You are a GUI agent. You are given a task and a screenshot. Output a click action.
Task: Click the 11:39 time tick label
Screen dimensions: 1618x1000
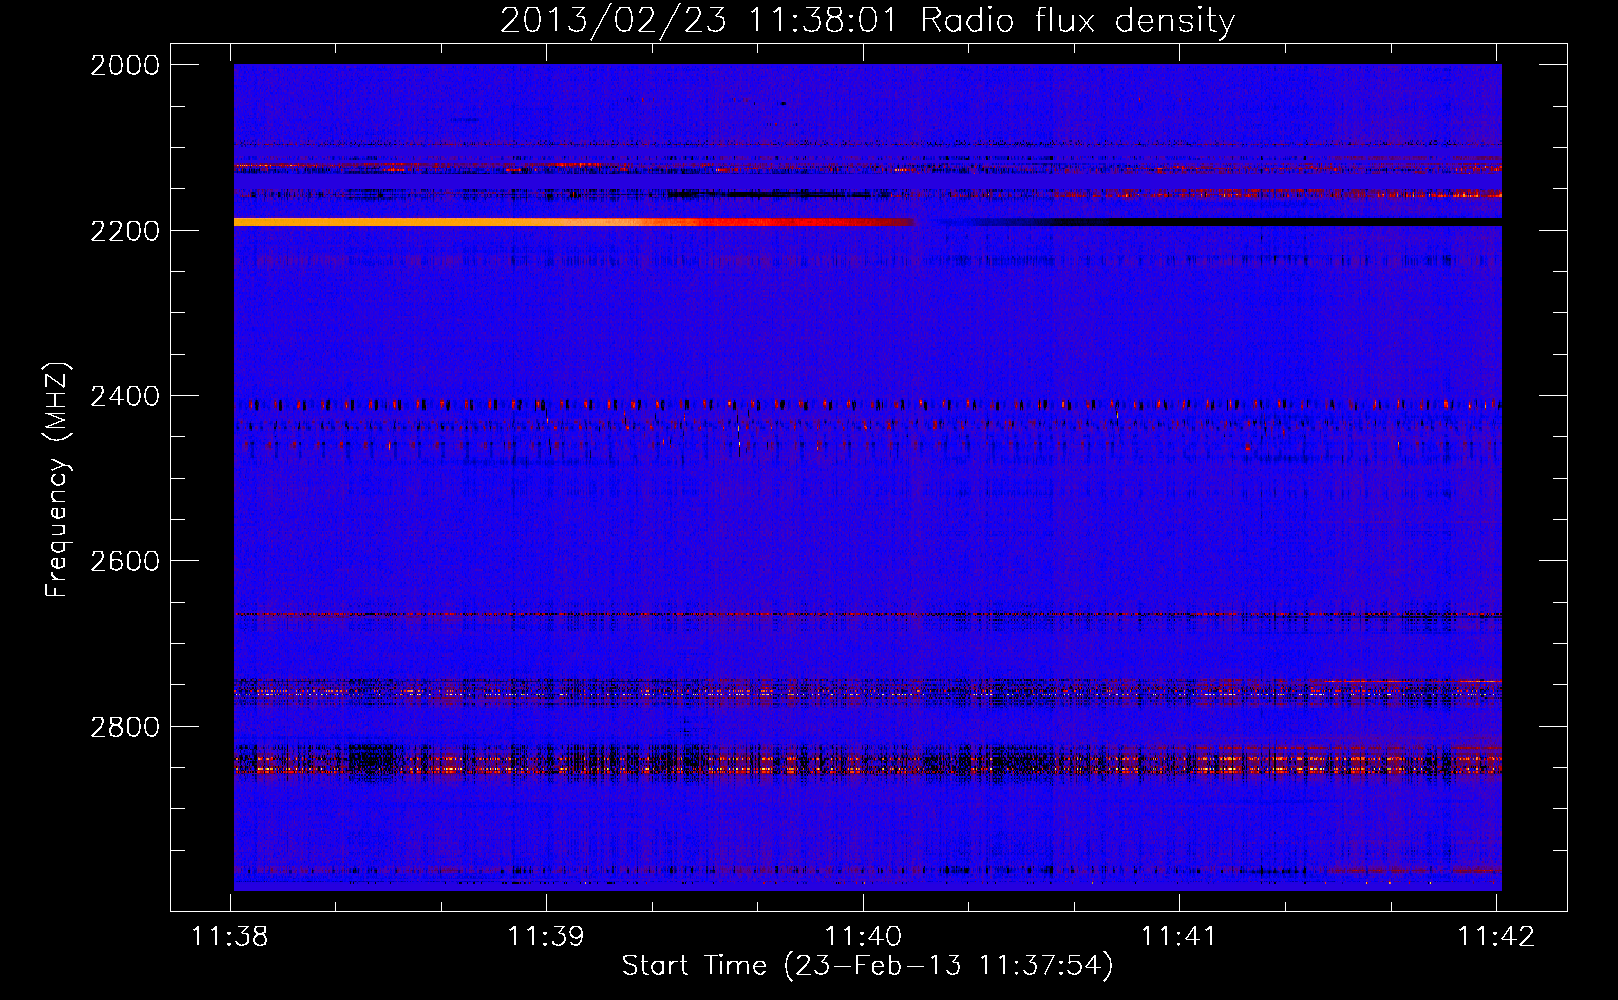point(546,937)
